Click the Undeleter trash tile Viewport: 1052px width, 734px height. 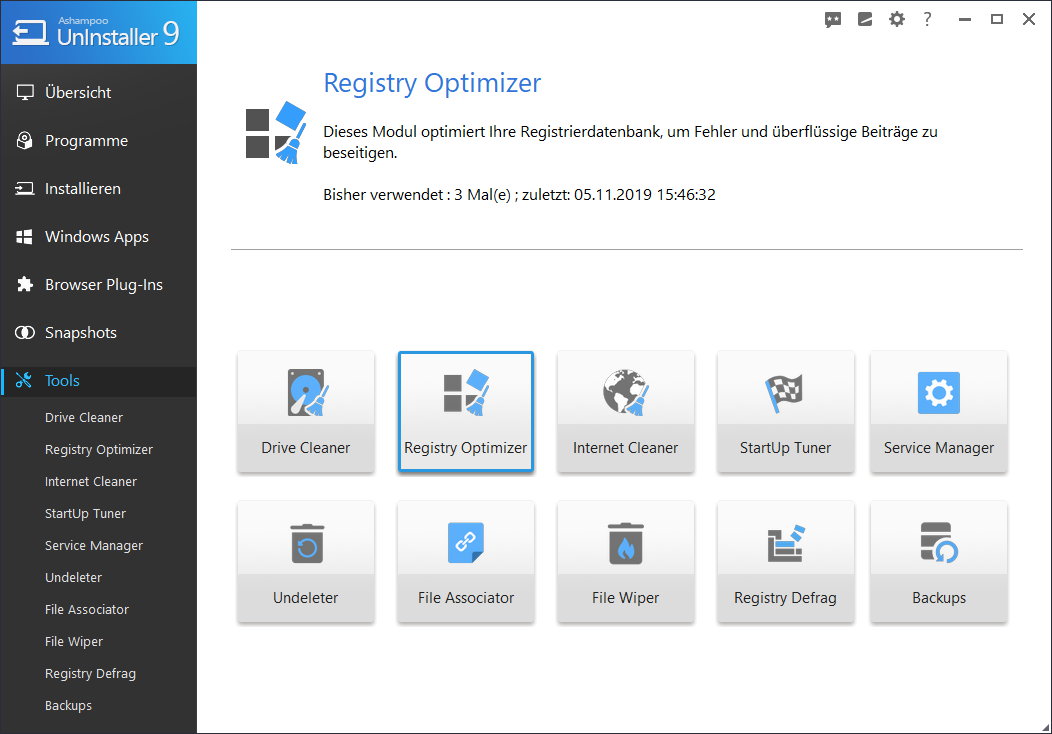pyautogui.click(x=305, y=561)
